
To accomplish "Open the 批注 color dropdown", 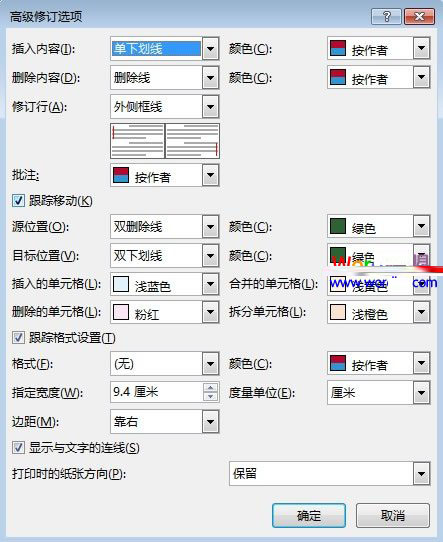I will pos(210,175).
